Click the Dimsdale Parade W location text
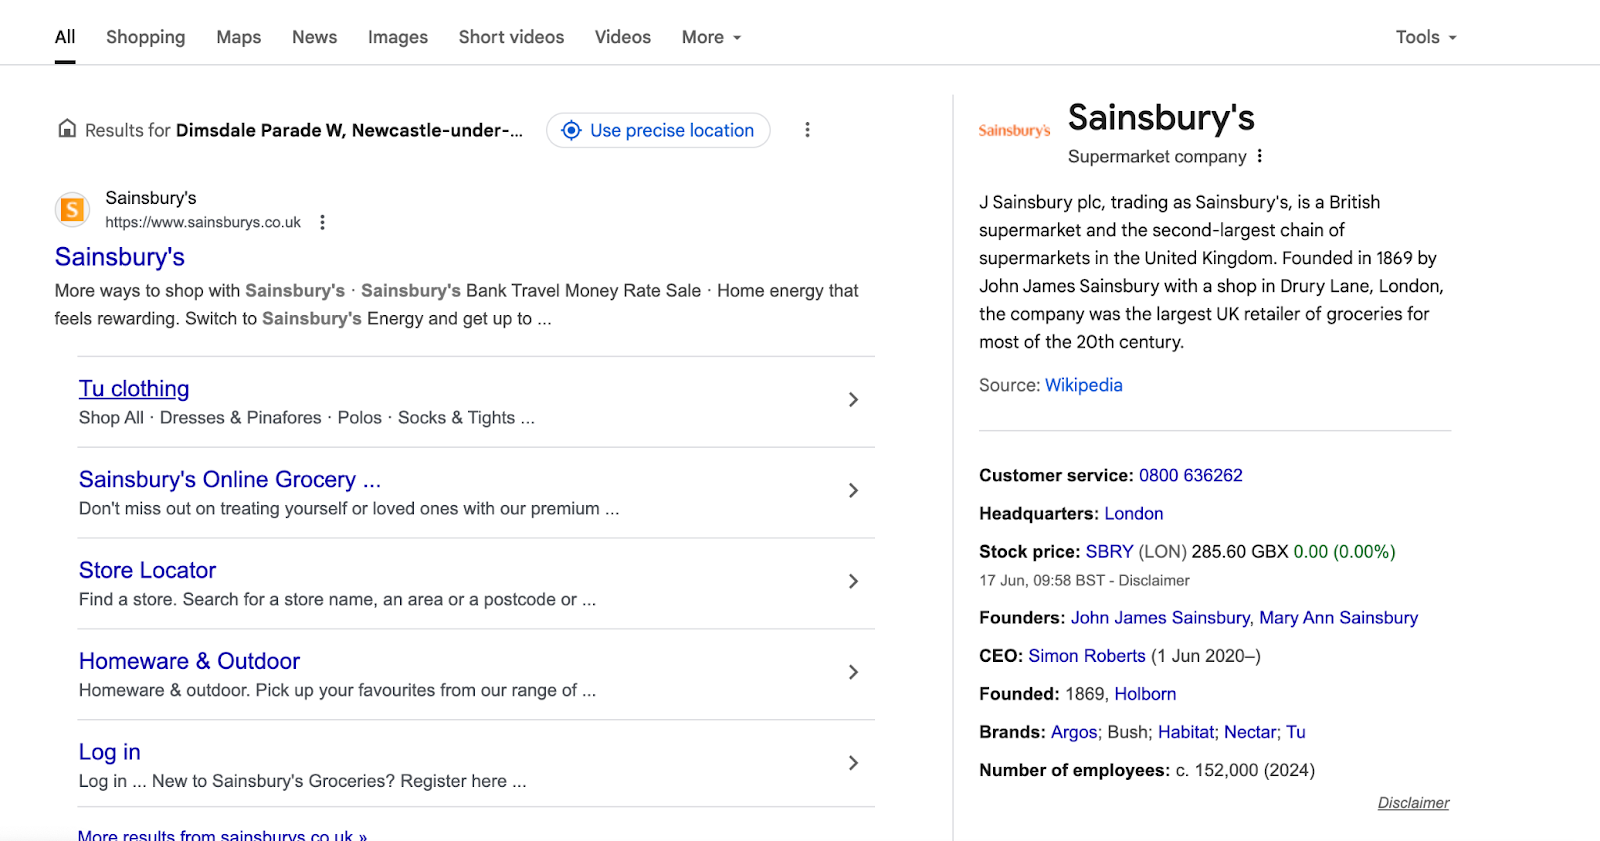This screenshot has width=1600, height=841. coord(349,130)
